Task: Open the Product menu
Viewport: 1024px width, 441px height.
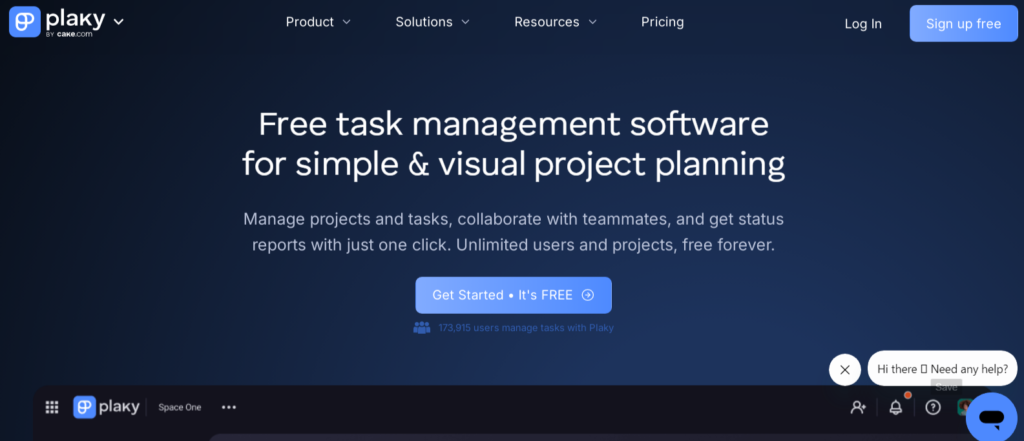Action: pyautogui.click(x=318, y=22)
